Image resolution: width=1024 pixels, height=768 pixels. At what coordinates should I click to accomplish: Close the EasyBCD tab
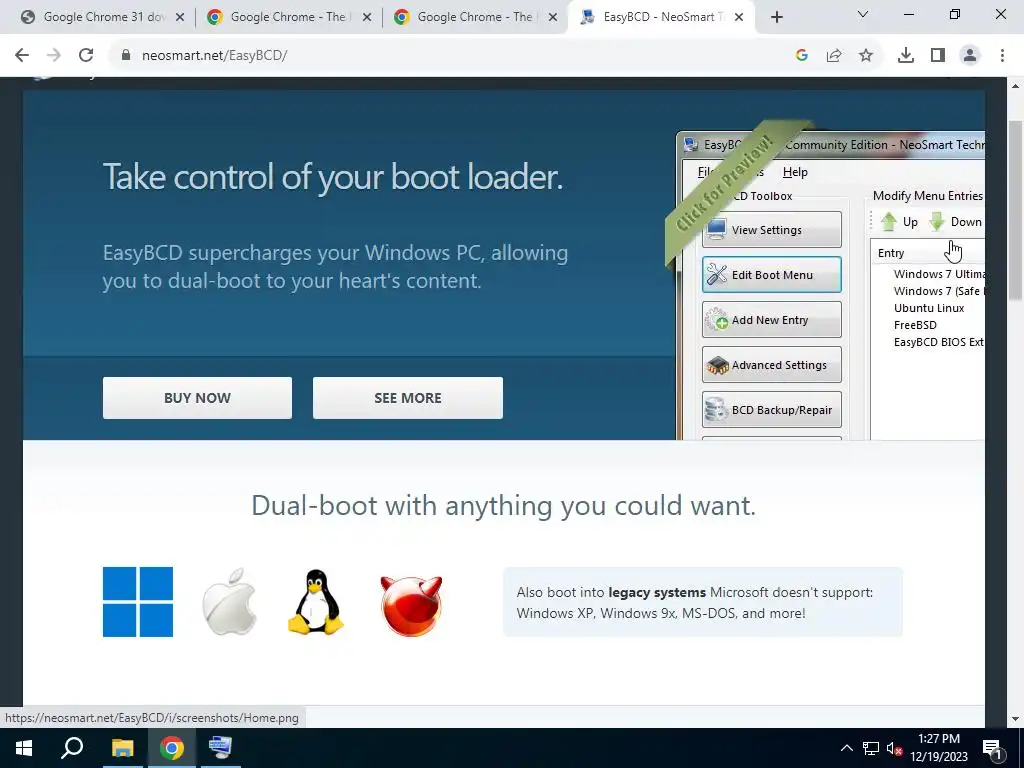[x=739, y=17]
